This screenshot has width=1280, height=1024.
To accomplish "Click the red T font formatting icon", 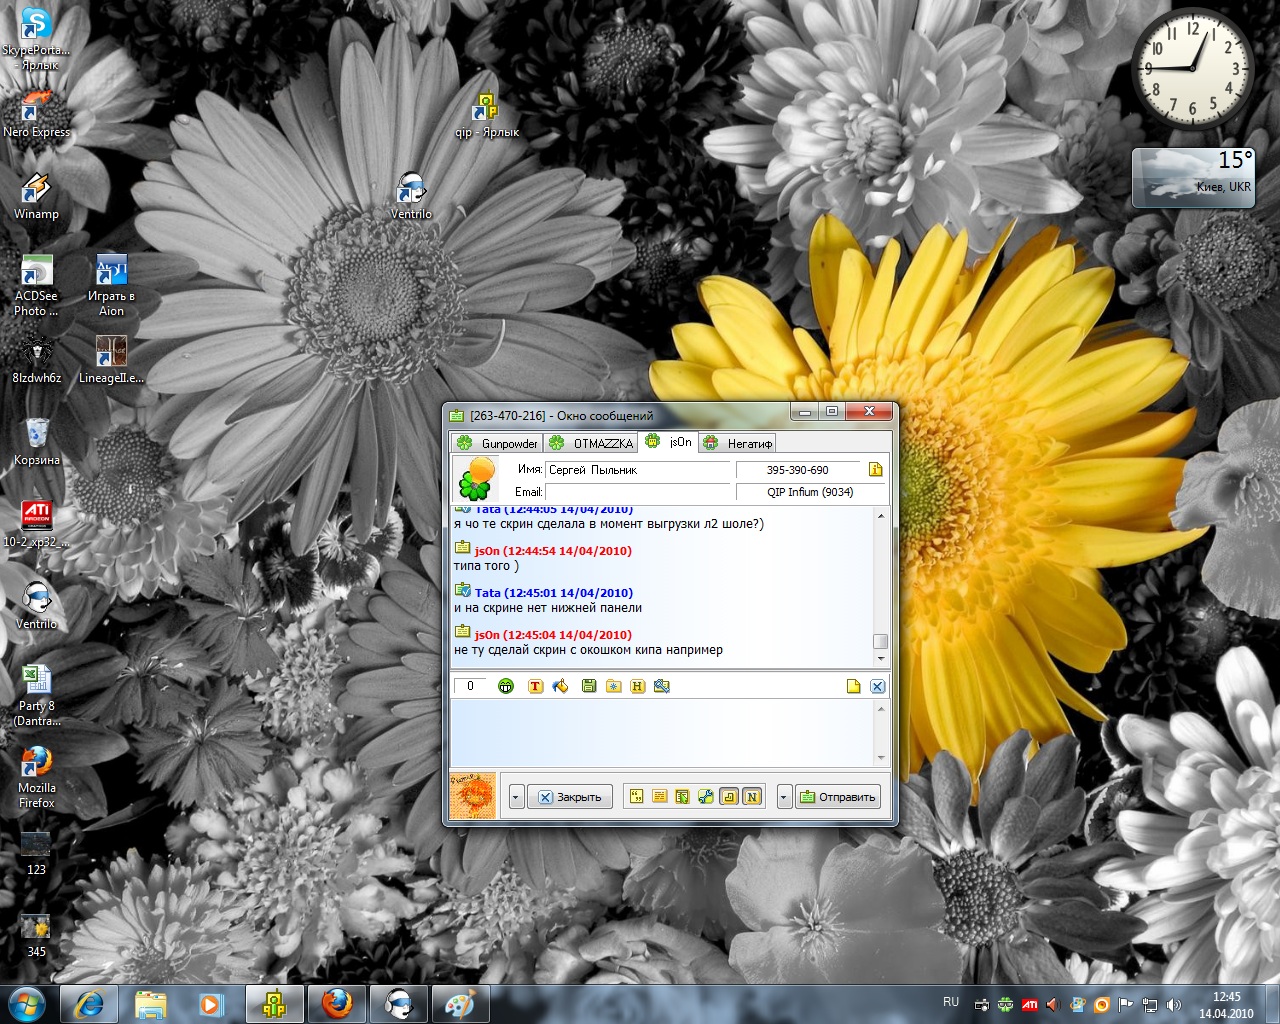I will pos(535,686).
